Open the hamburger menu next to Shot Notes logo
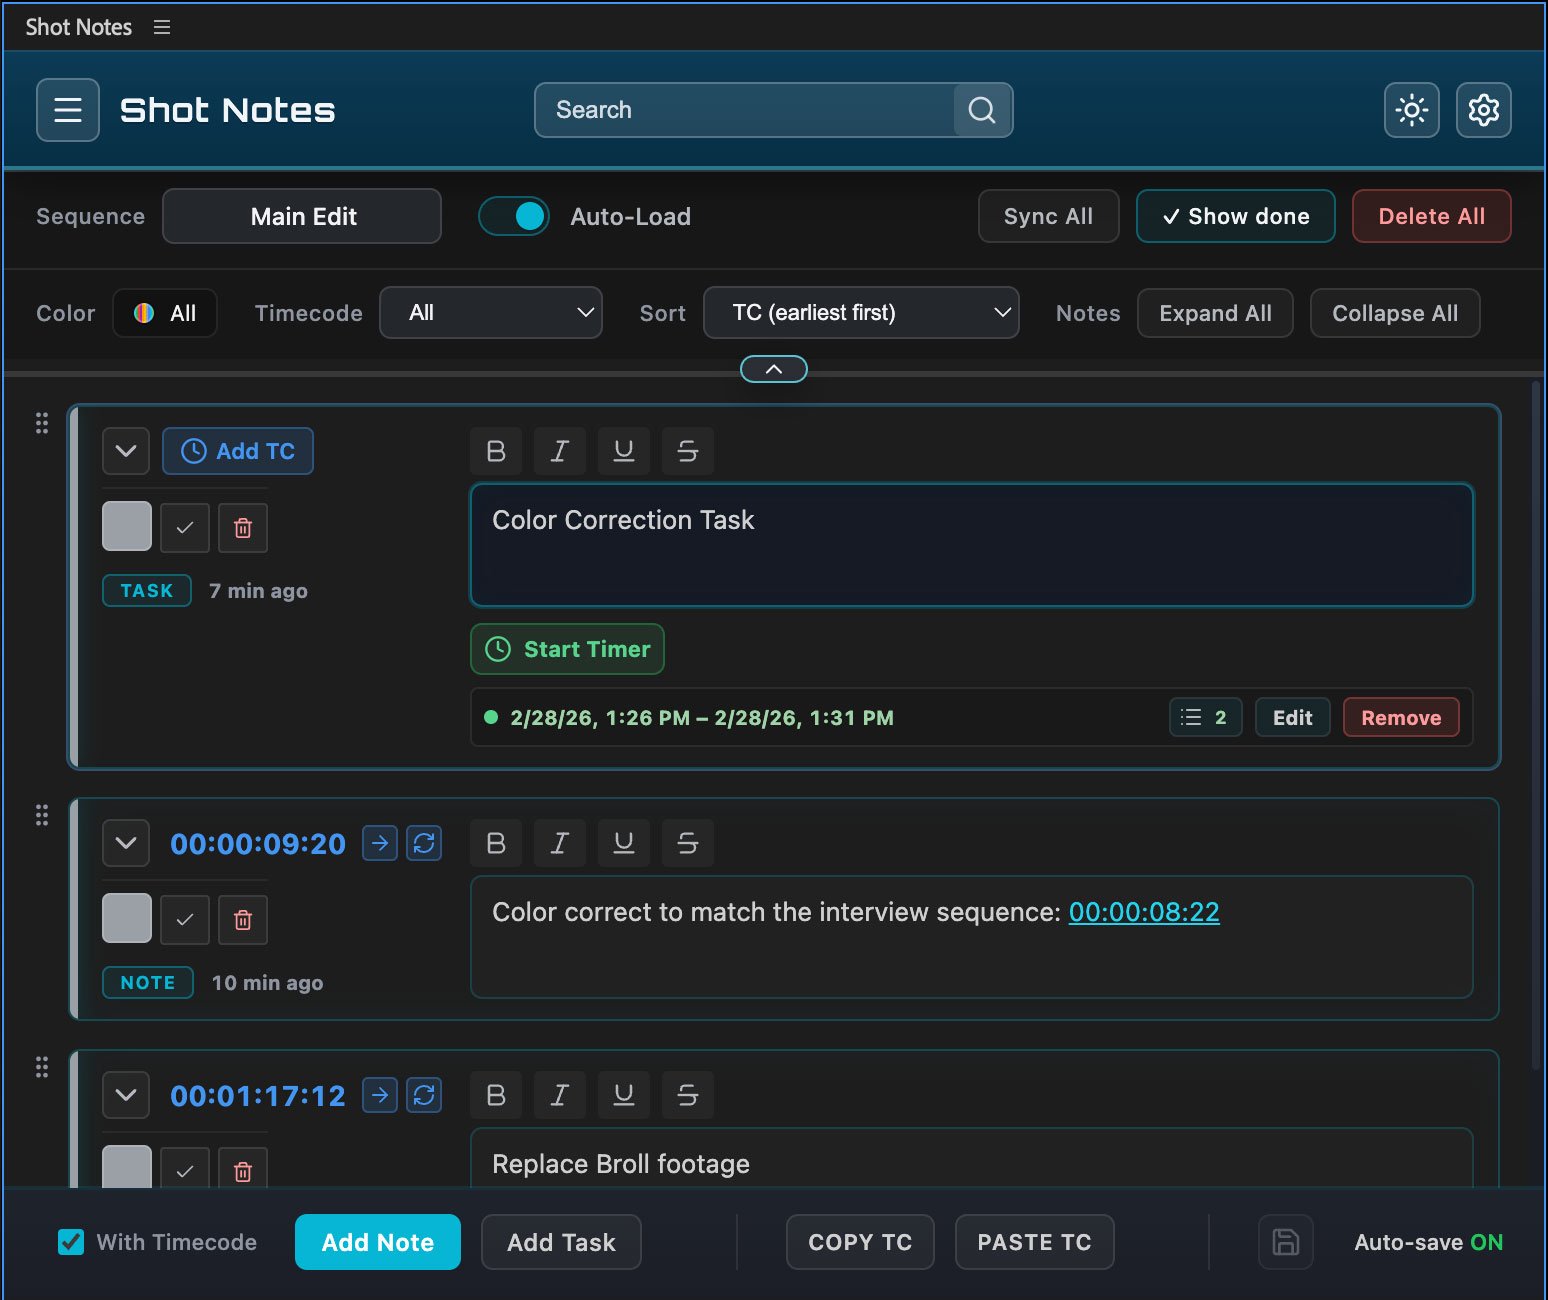1548x1300 pixels. pos(68,110)
